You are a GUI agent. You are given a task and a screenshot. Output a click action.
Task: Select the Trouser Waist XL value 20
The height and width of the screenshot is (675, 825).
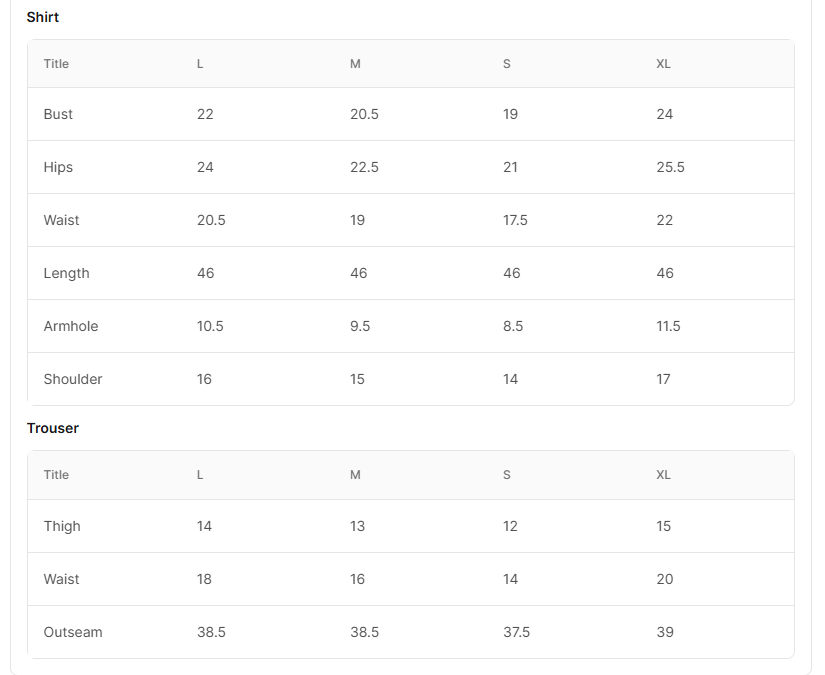click(665, 579)
